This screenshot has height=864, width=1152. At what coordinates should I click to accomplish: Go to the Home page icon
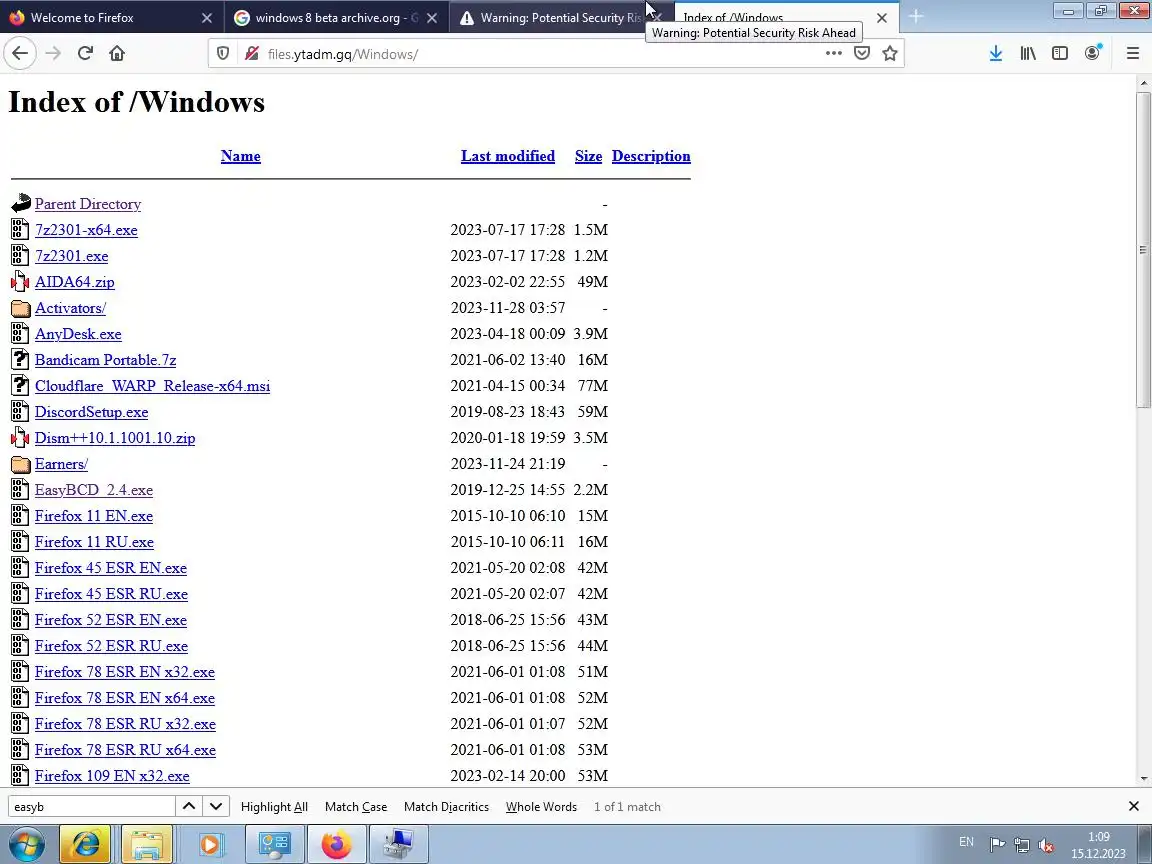[117, 54]
